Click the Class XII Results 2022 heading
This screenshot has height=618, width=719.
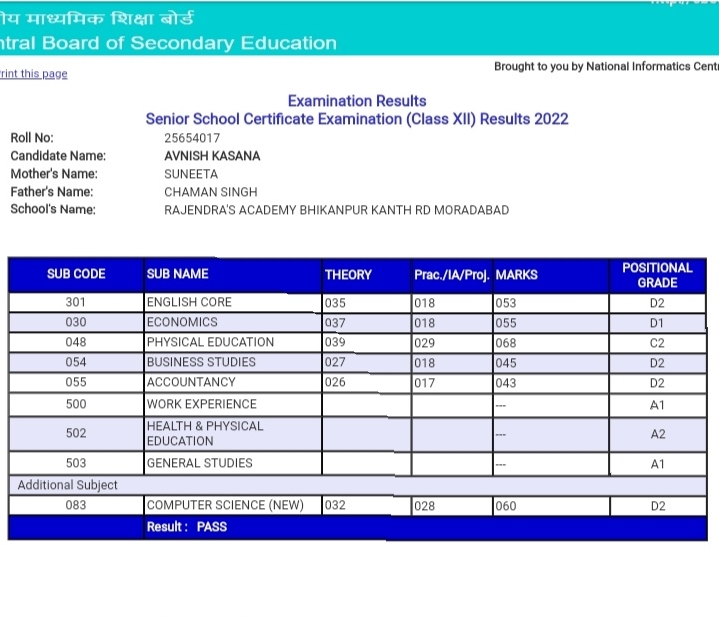(357, 119)
